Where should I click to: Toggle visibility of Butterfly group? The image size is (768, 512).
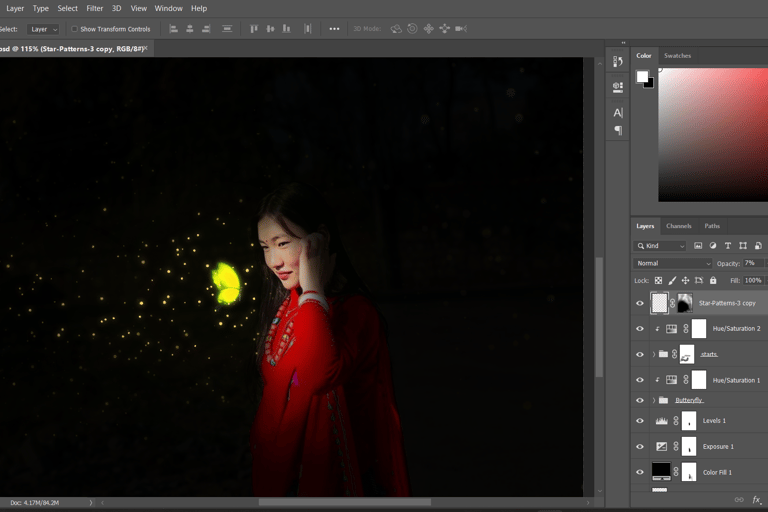coord(640,400)
